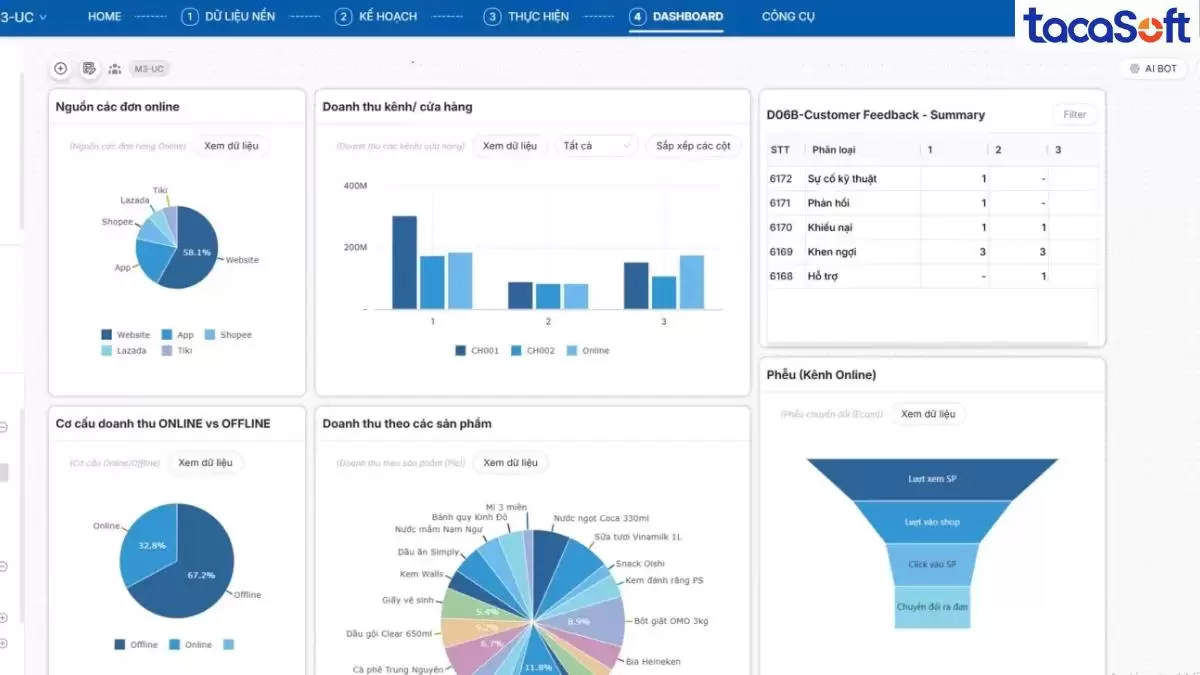Screen dimensions: 1200x675
Task: Open the Sắp xếp các cột options
Action: tap(693, 146)
